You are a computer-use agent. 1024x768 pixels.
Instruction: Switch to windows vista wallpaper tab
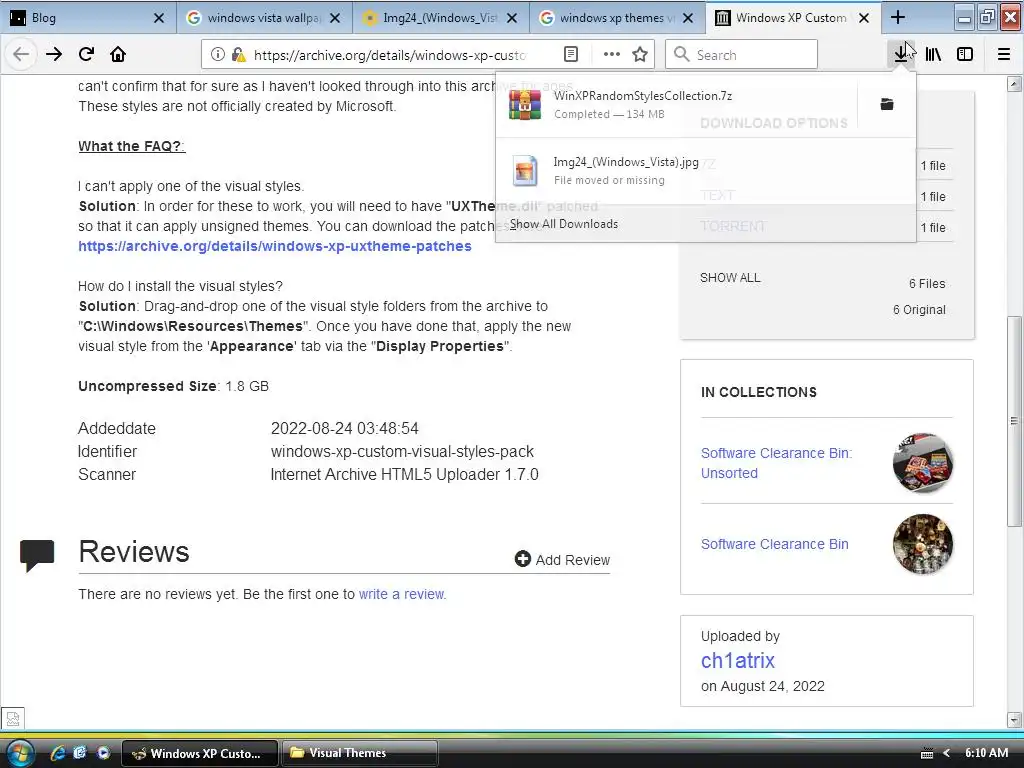pyautogui.click(x=264, y=18)
